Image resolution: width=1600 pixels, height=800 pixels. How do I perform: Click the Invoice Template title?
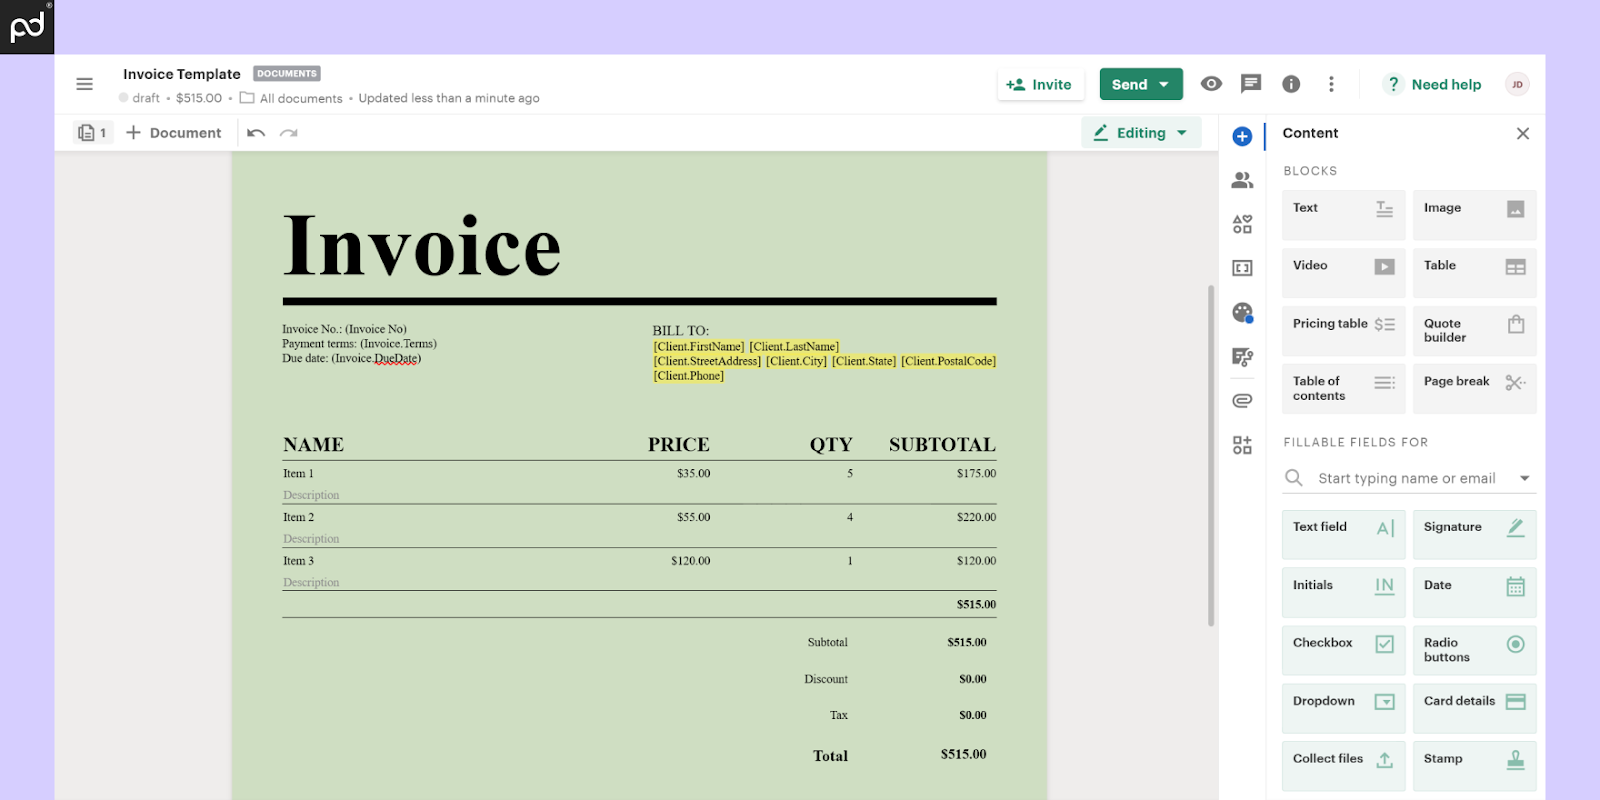182,74
